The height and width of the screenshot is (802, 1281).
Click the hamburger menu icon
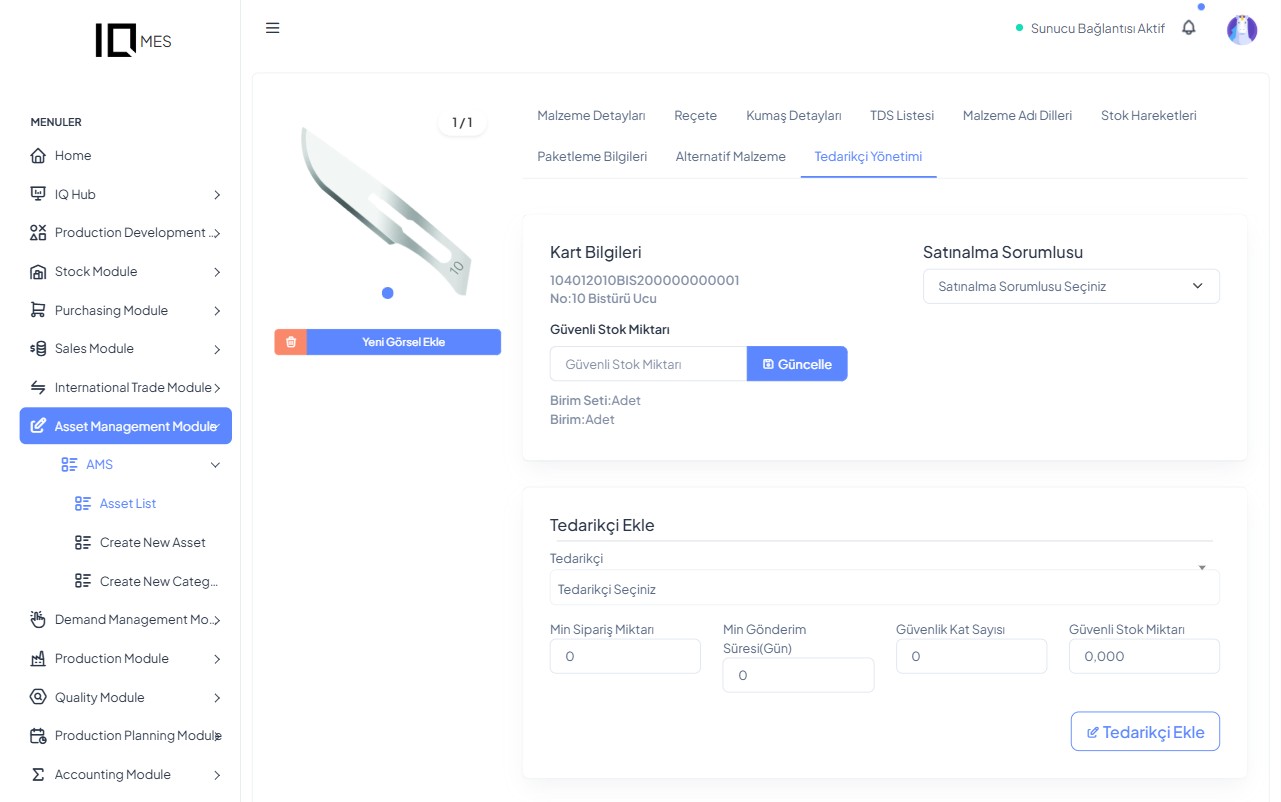point(272,28)
